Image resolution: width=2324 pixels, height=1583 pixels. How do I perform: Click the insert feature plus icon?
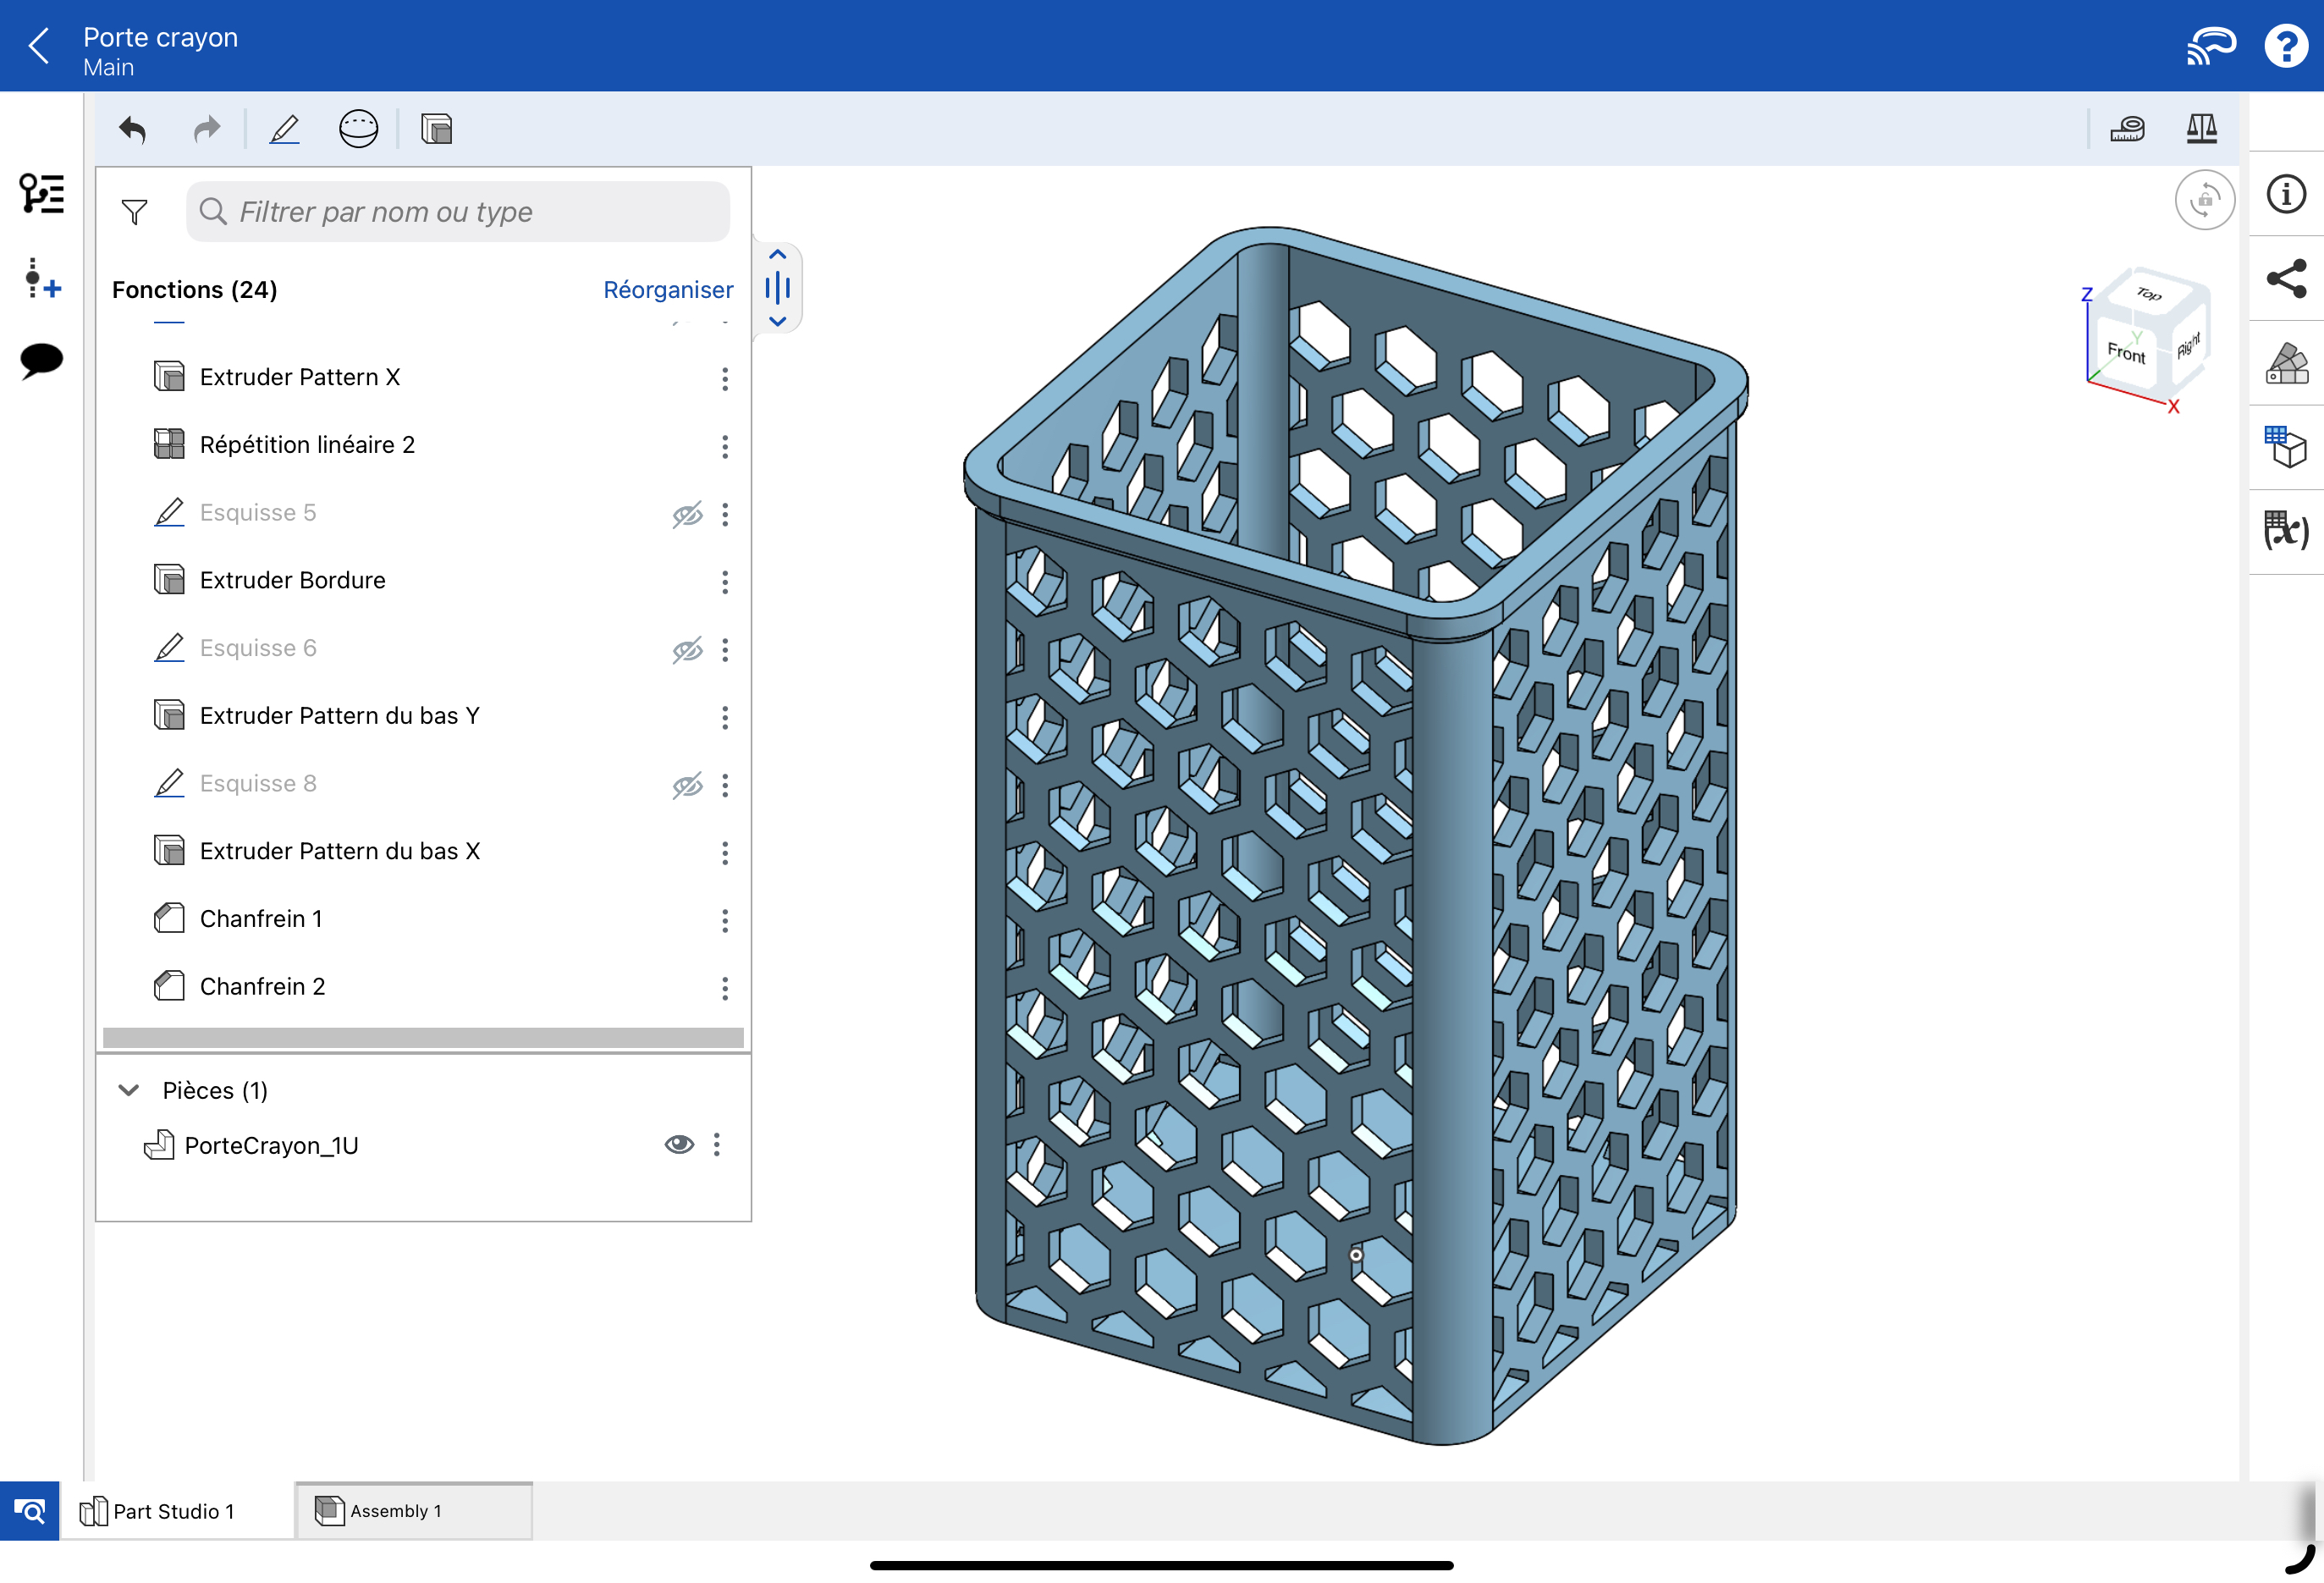coord(42,279)
